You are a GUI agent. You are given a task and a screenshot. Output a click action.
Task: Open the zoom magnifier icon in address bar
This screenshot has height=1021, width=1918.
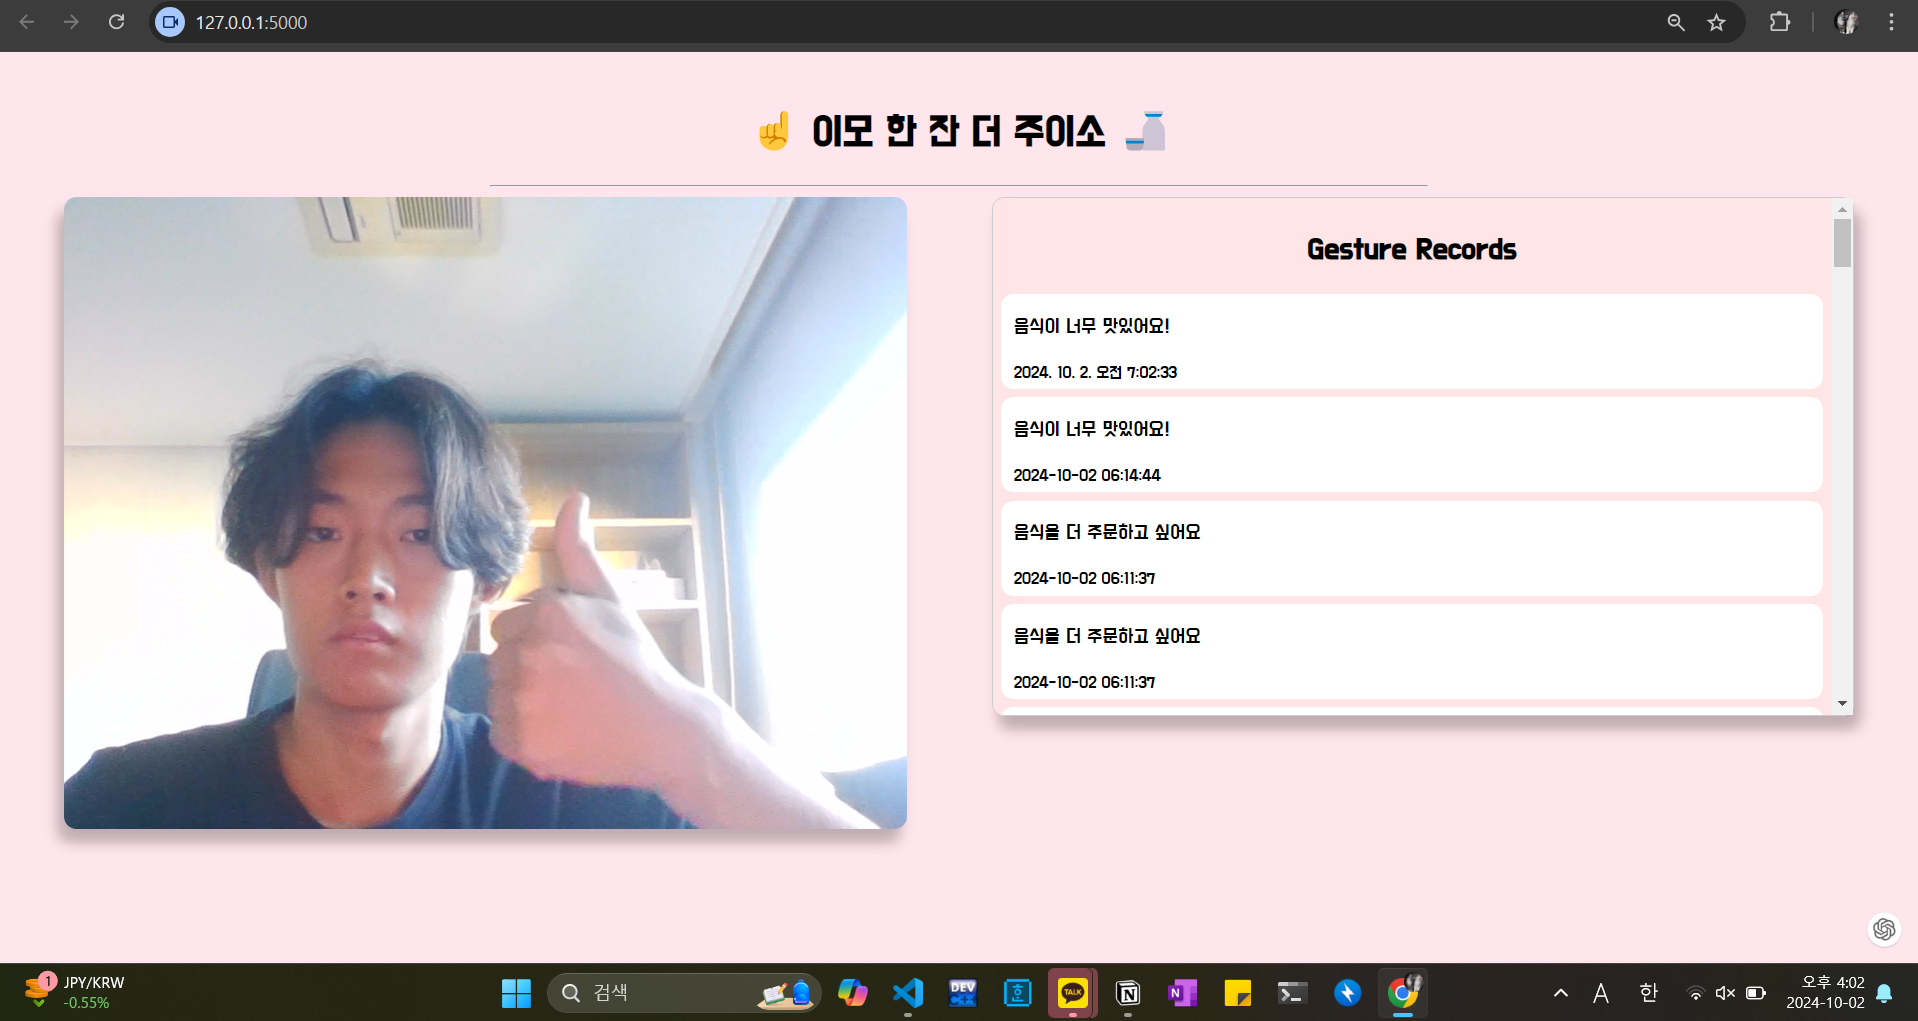1676,22
